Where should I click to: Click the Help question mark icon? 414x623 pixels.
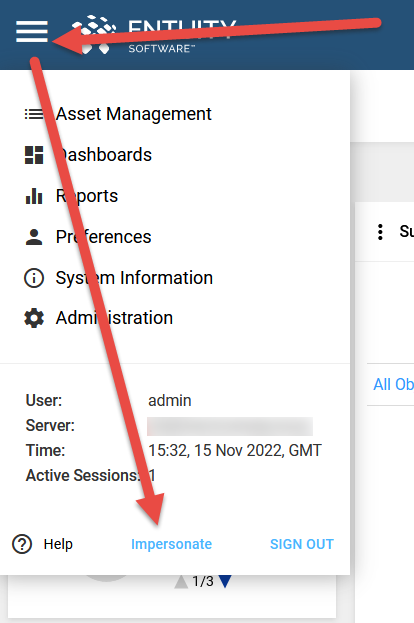[x=22, y=544]
